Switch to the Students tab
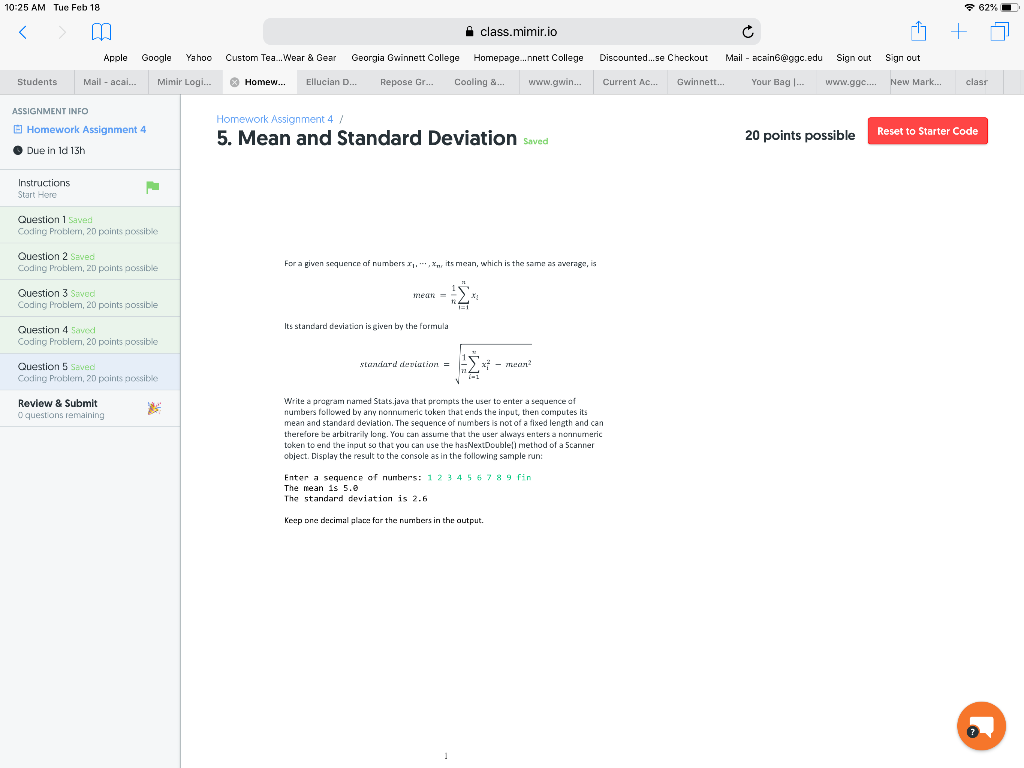The width and height of the screenshot is (1024, 768). pos(37,81)
